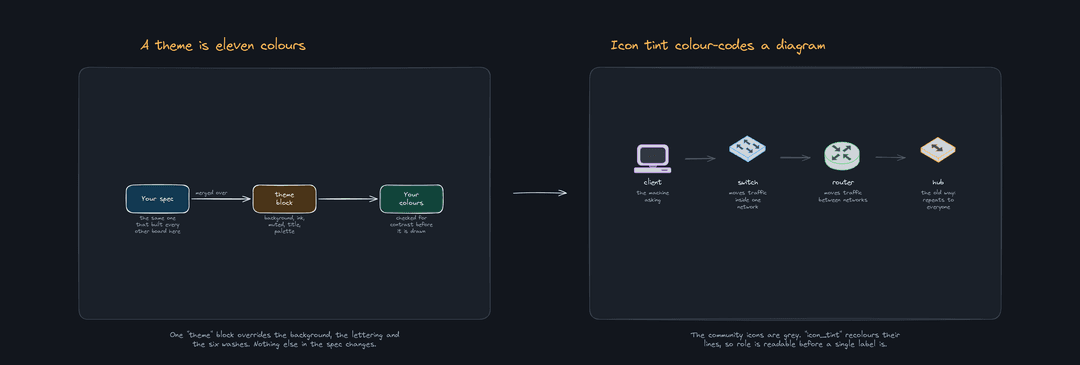This screenshot has width=1080, height=365.
Task: Select heading 'Icon tint colour-codes a diagram'
Action: (x=718, y=45)
